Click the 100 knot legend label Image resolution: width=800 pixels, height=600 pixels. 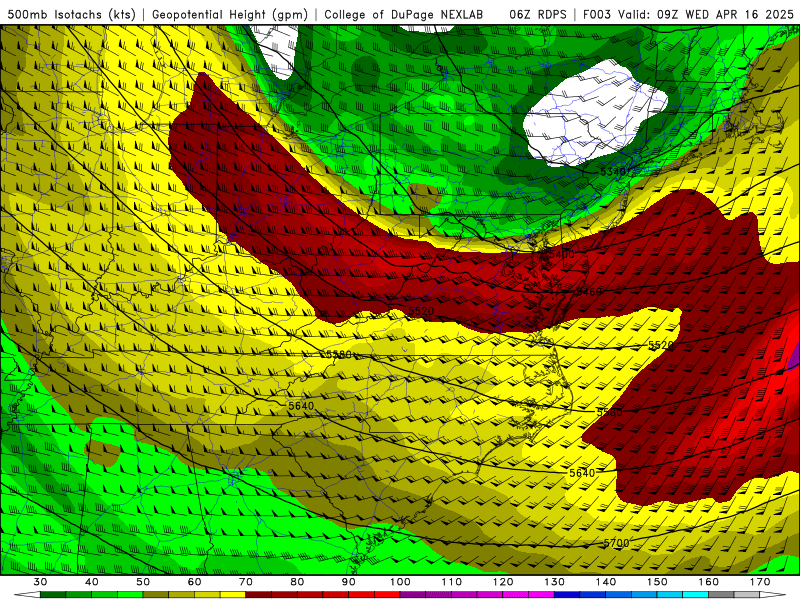coord(401,582)
